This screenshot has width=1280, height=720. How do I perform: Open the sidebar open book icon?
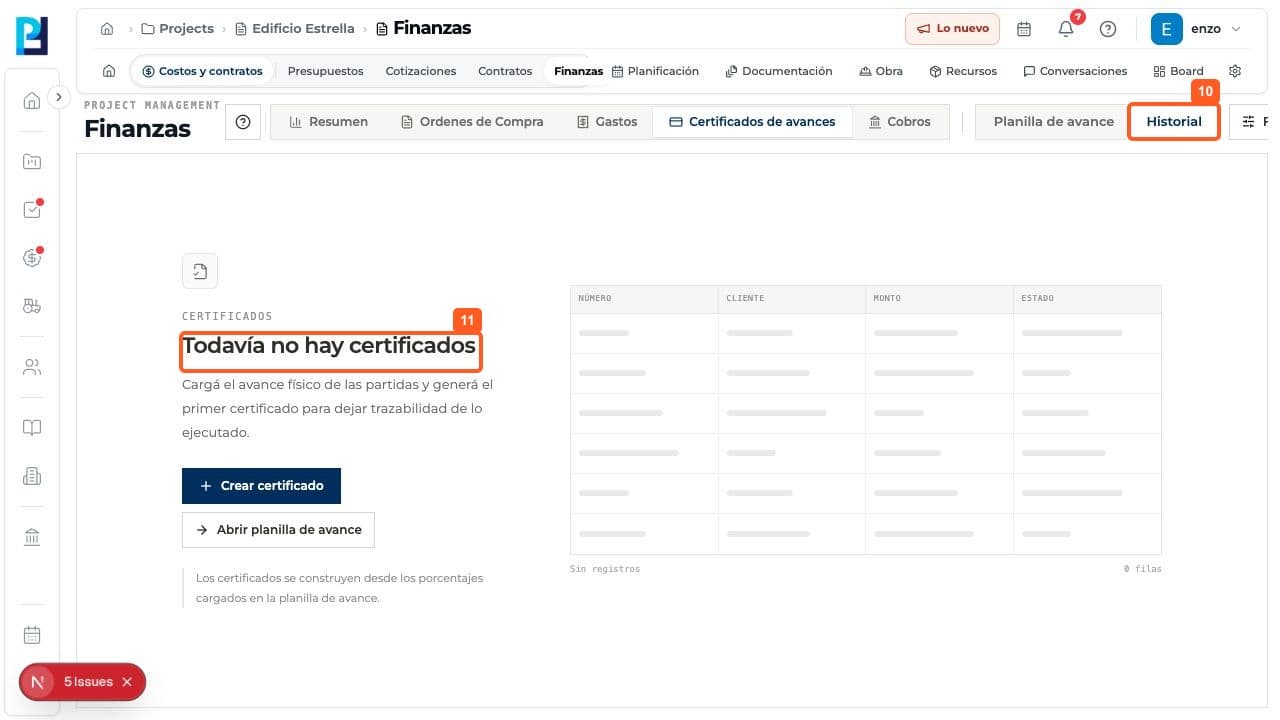click(32, 428)
